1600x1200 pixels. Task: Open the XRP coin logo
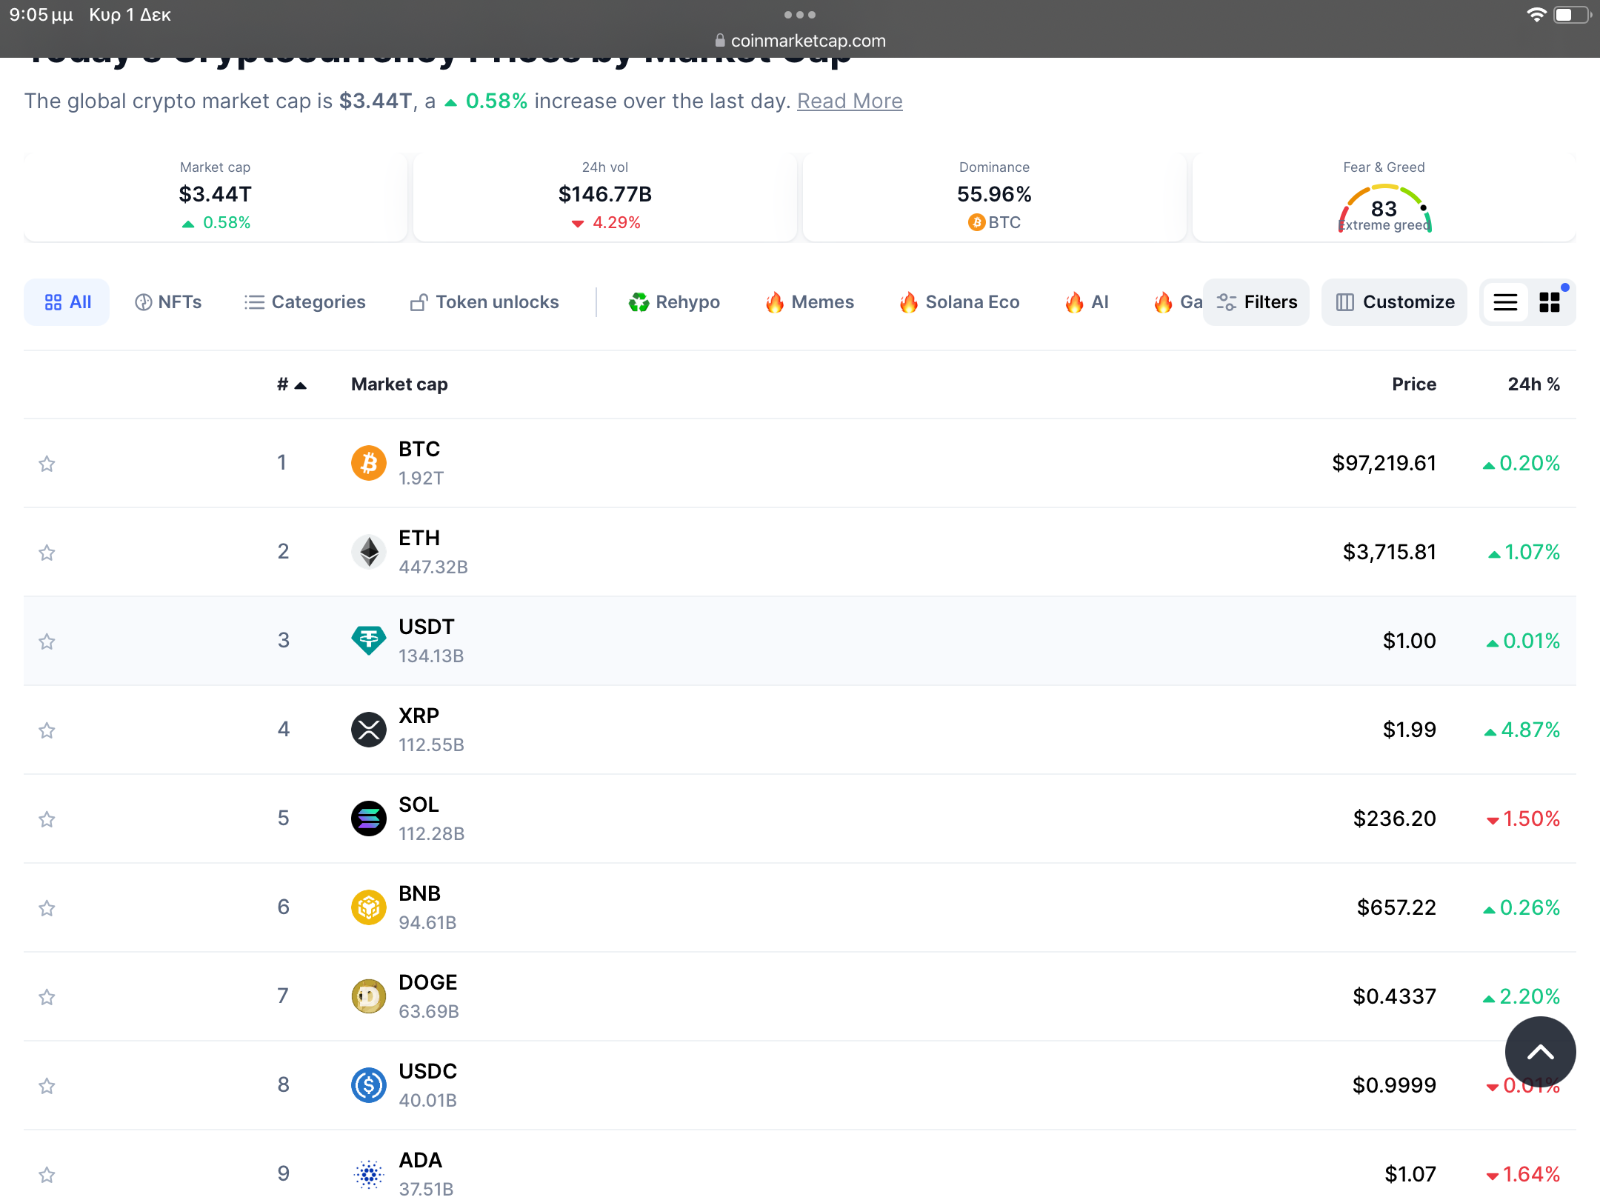tap(369, 730)
